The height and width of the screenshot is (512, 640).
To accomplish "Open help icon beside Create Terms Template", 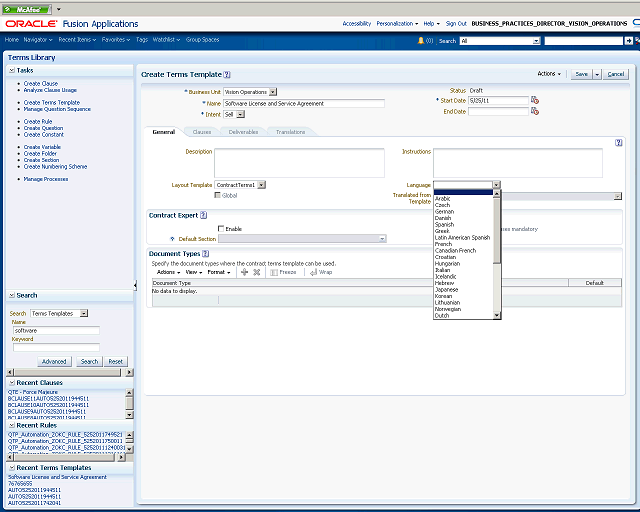I will click(x=227, y=75).
